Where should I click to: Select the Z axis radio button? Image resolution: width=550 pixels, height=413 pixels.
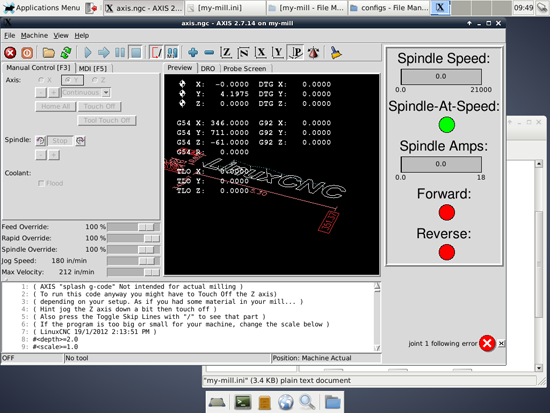99,80
